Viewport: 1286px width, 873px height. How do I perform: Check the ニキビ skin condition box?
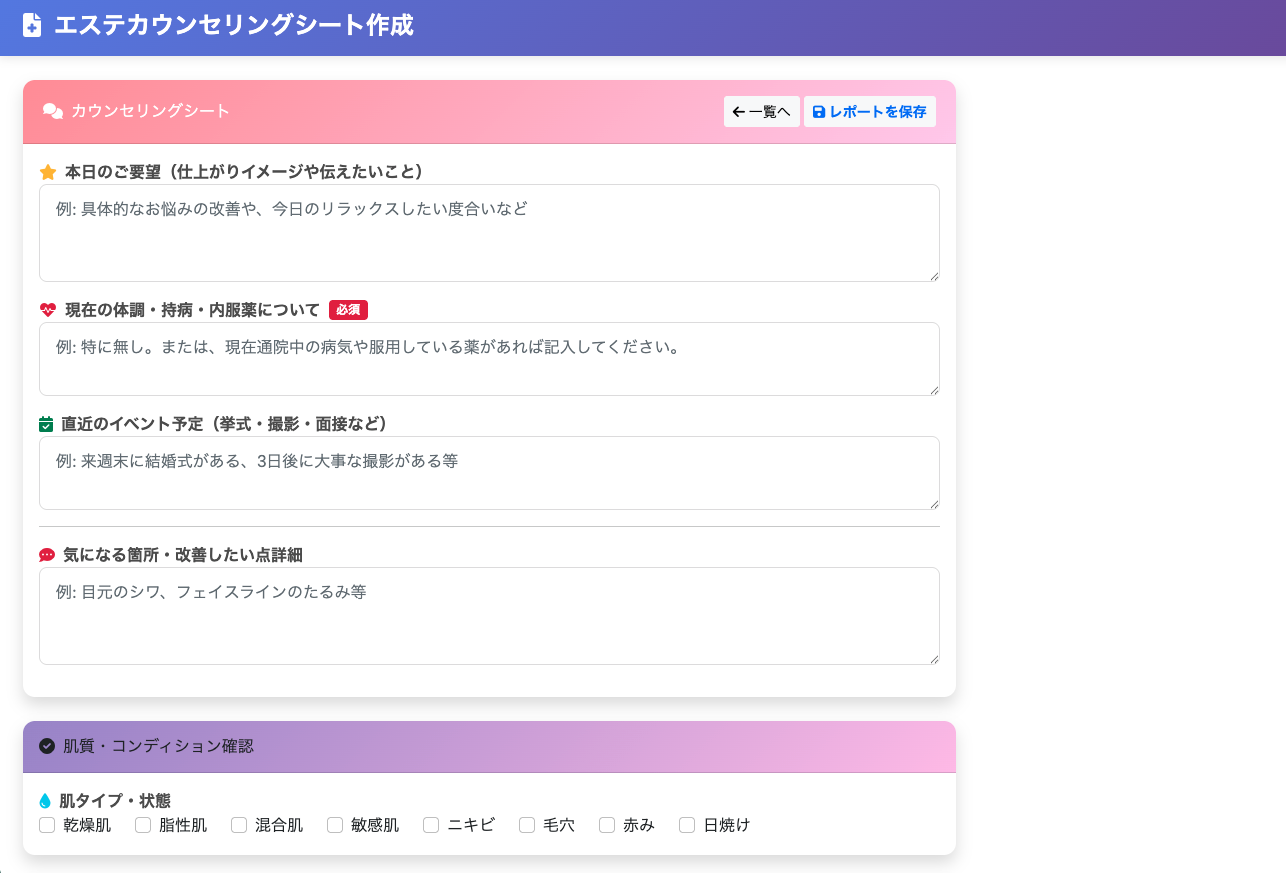430,824
